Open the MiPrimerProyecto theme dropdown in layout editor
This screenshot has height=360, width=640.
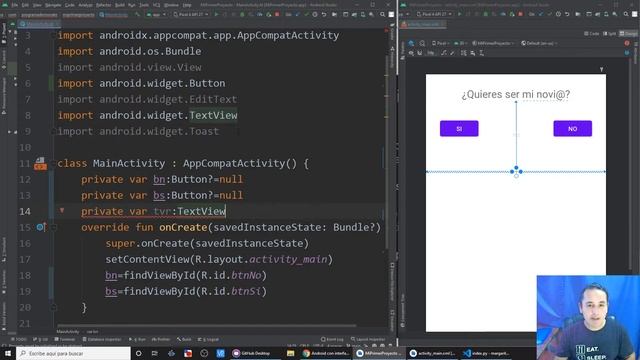coord(493,43)
